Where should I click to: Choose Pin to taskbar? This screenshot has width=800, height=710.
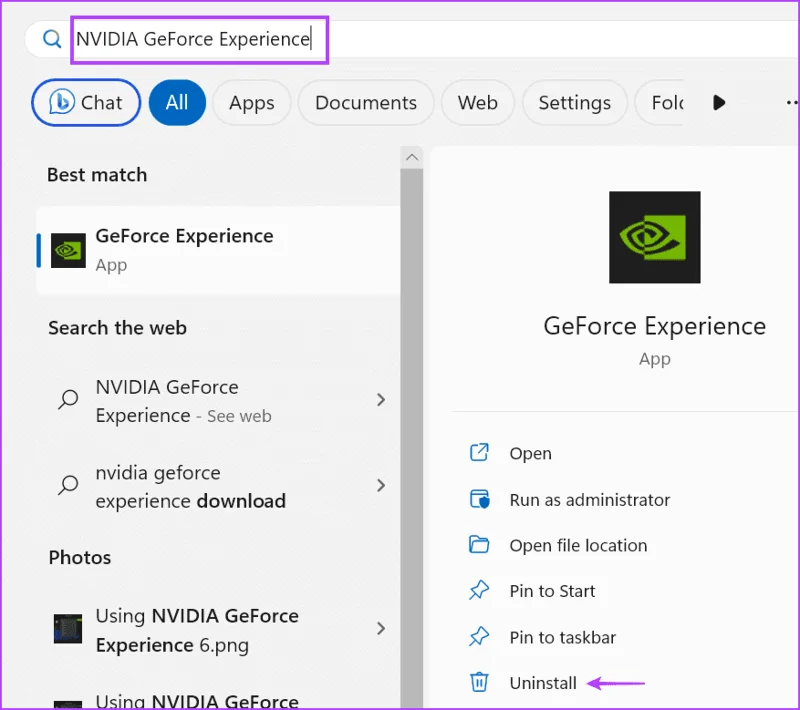click(x=562, y=638)
